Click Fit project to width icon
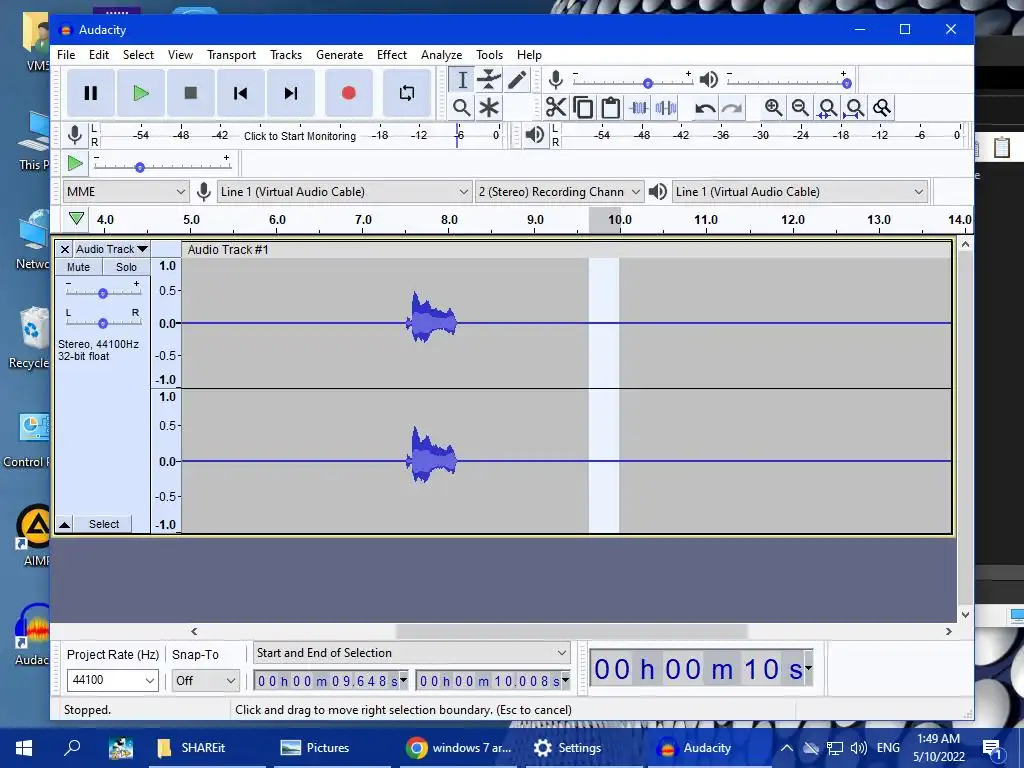1024x768 pixels. coord(855,107)
